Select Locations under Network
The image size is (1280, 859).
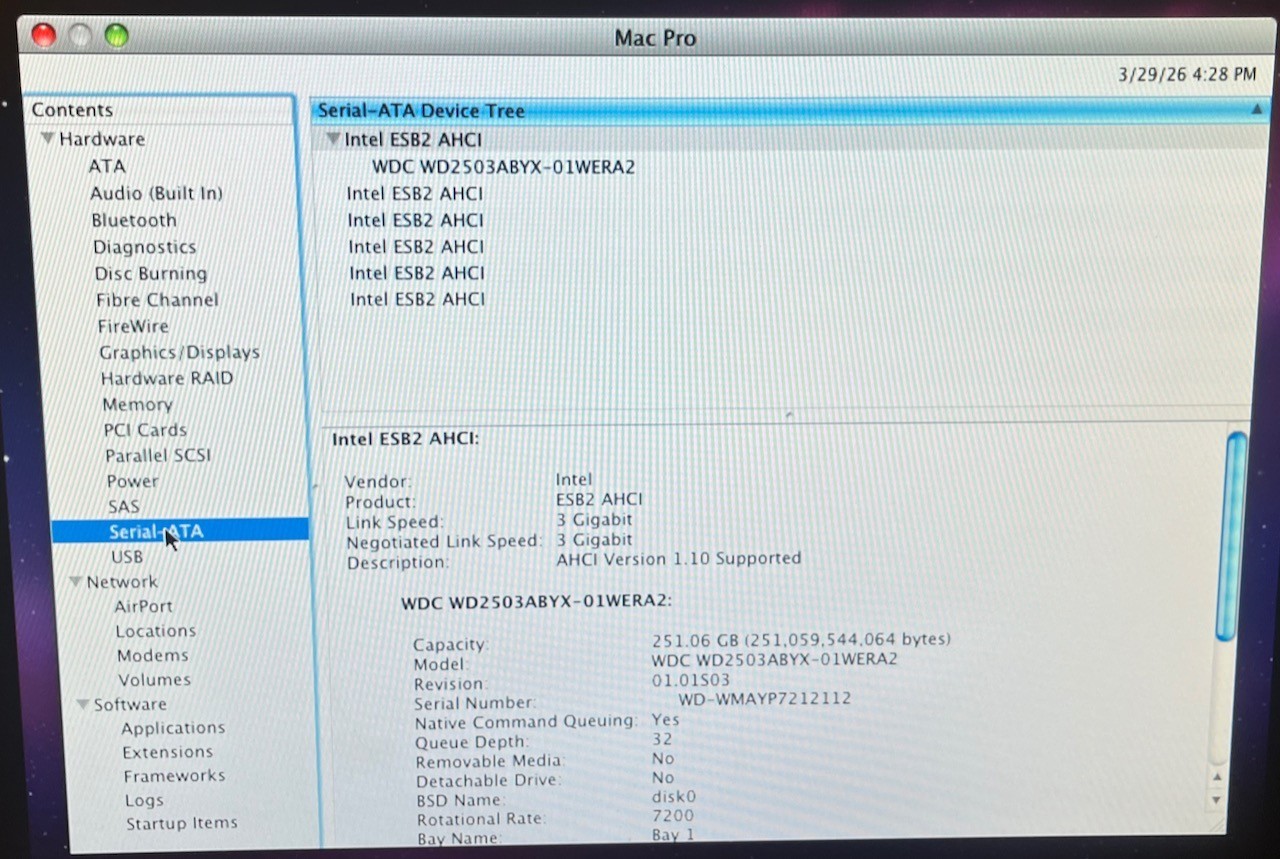pos(155,631)
